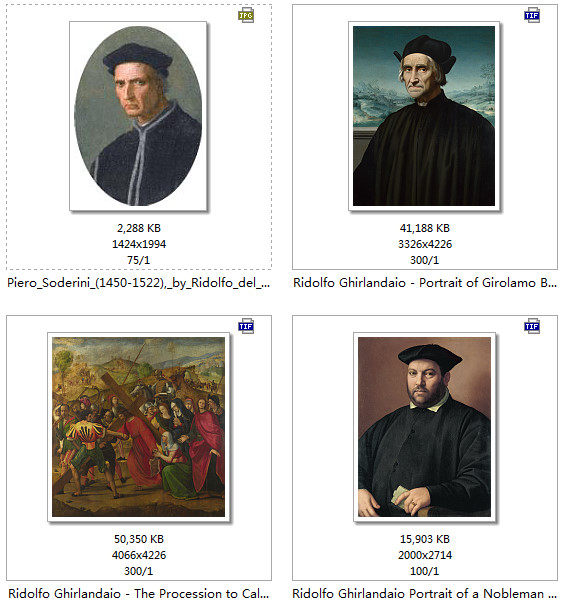
Task: Click the TIF badge on Procession to Calvary
Action: (x=246, y=326)
